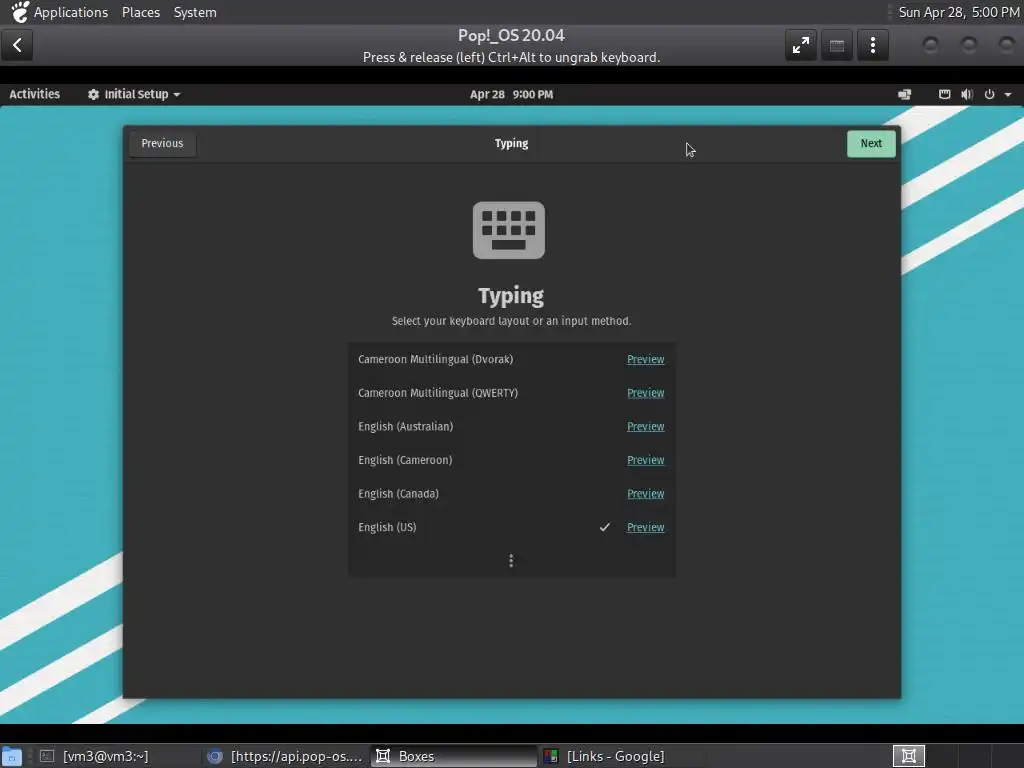Preview English (US) layout
The image size is (1024, 768).
tap(645, 527)
